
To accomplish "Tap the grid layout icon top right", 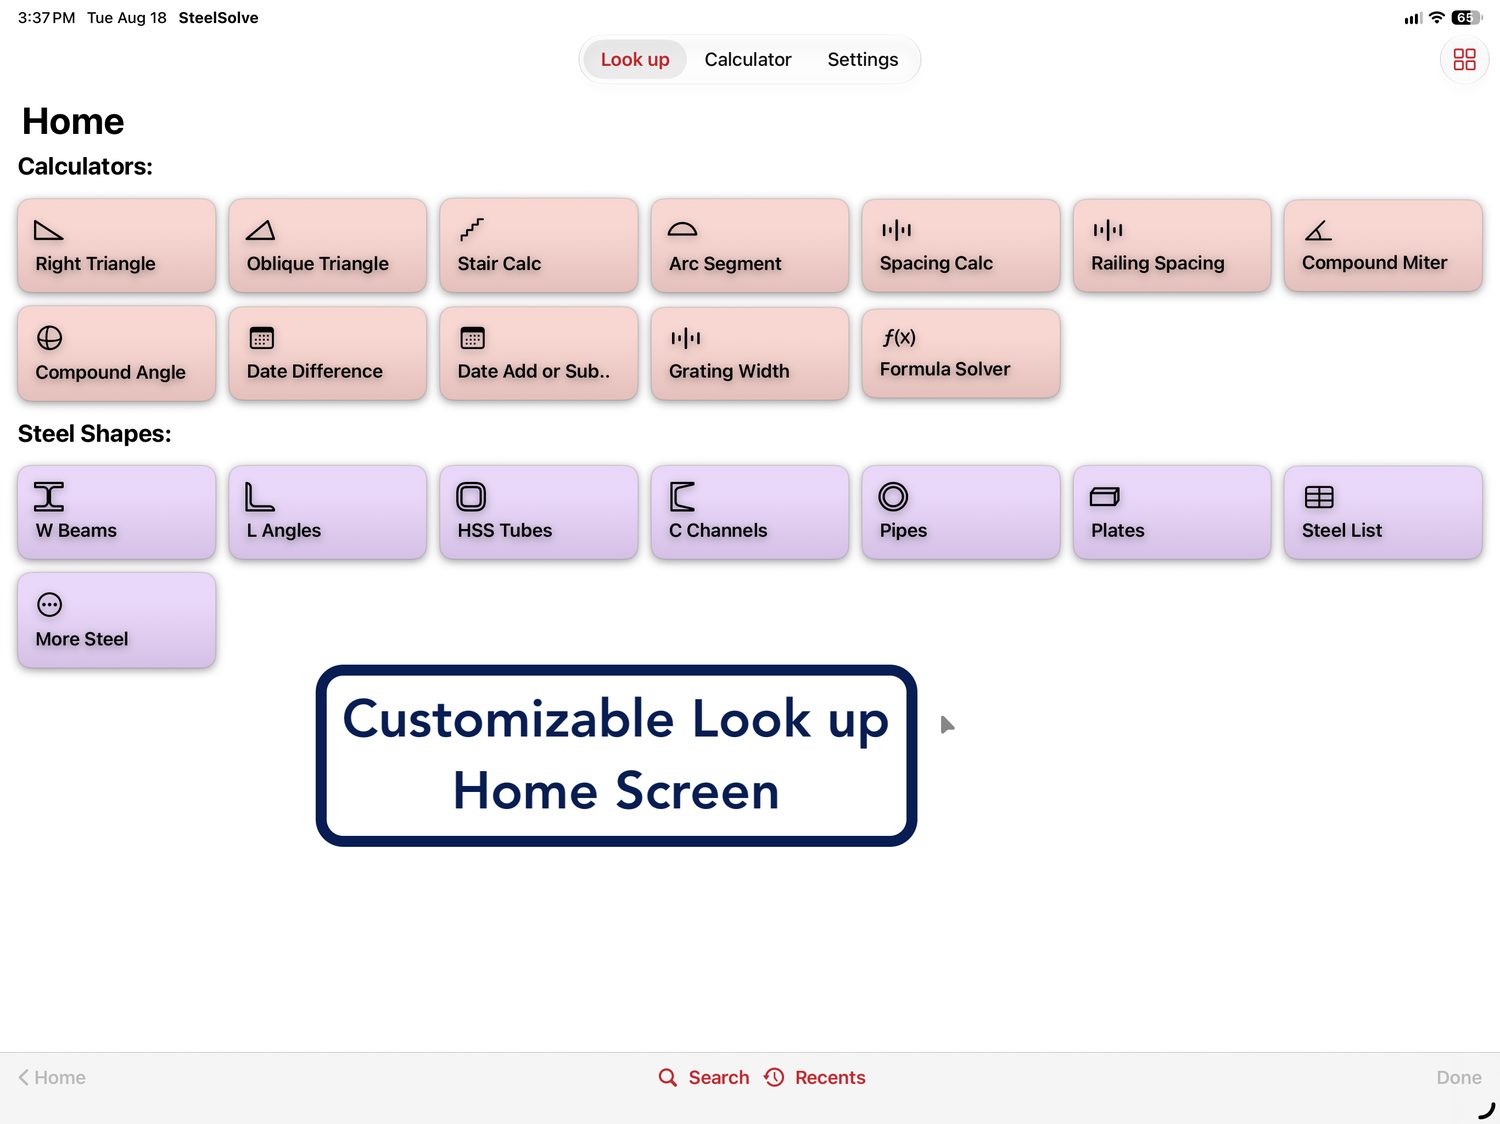I will click(x=1464, y=60).
